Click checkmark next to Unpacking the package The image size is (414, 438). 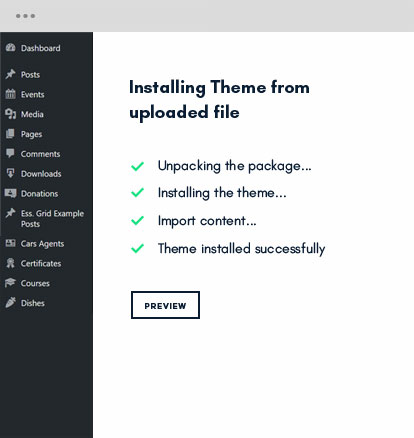pyautogui.click(x=137, y=166)
